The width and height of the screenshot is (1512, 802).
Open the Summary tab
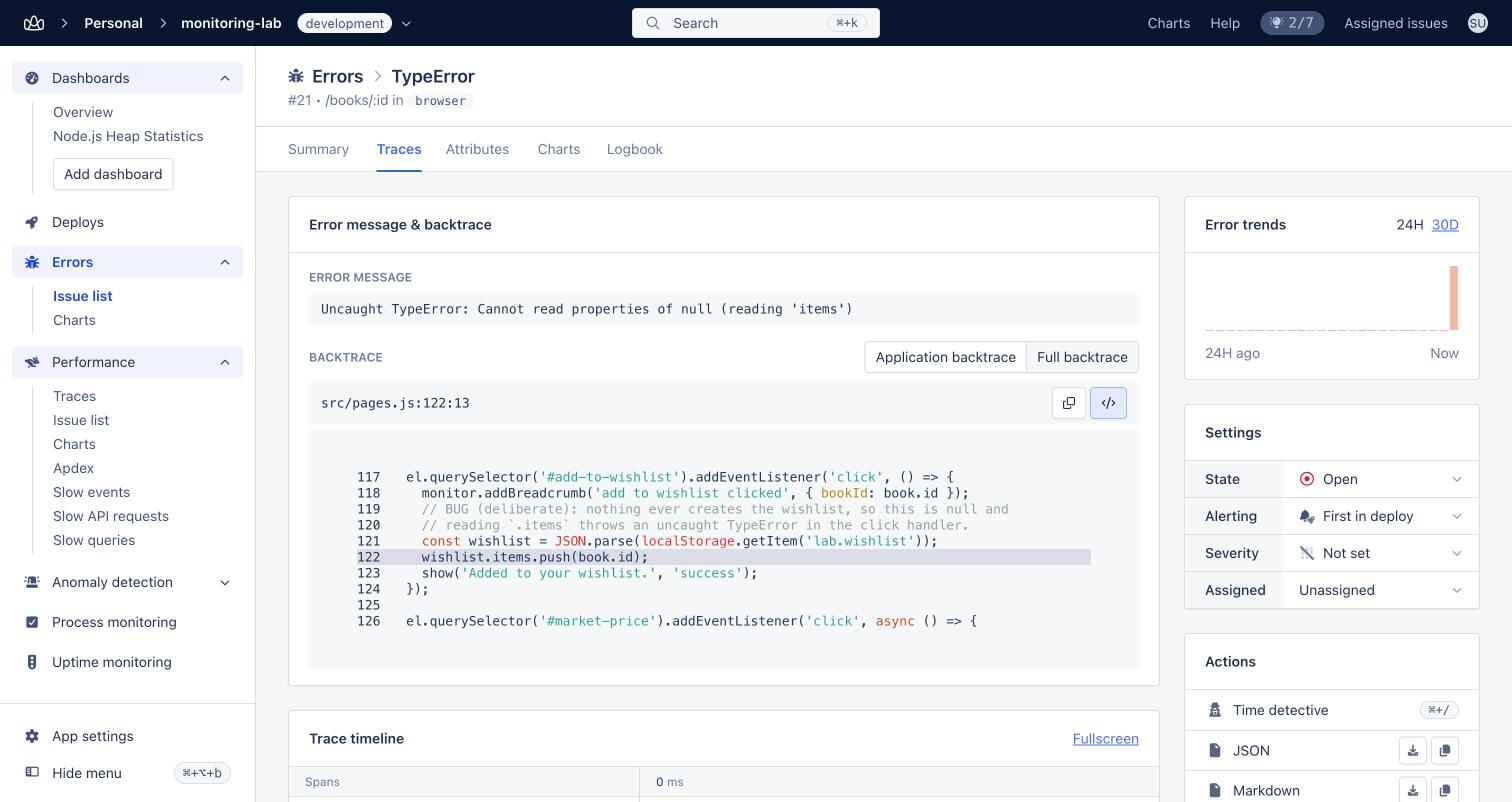[x=318, y=149]
